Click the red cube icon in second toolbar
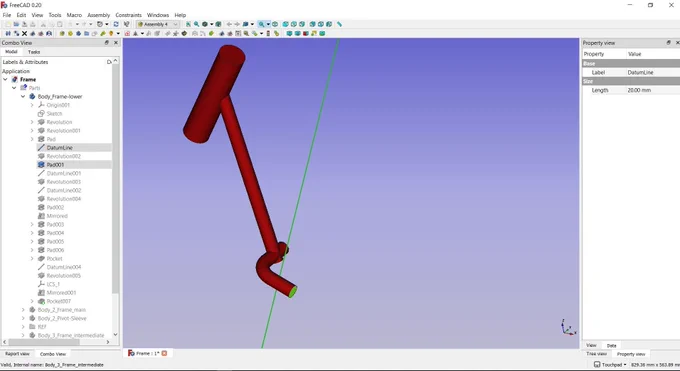Viewport: 680px width, 371px height. coord(306,33)
